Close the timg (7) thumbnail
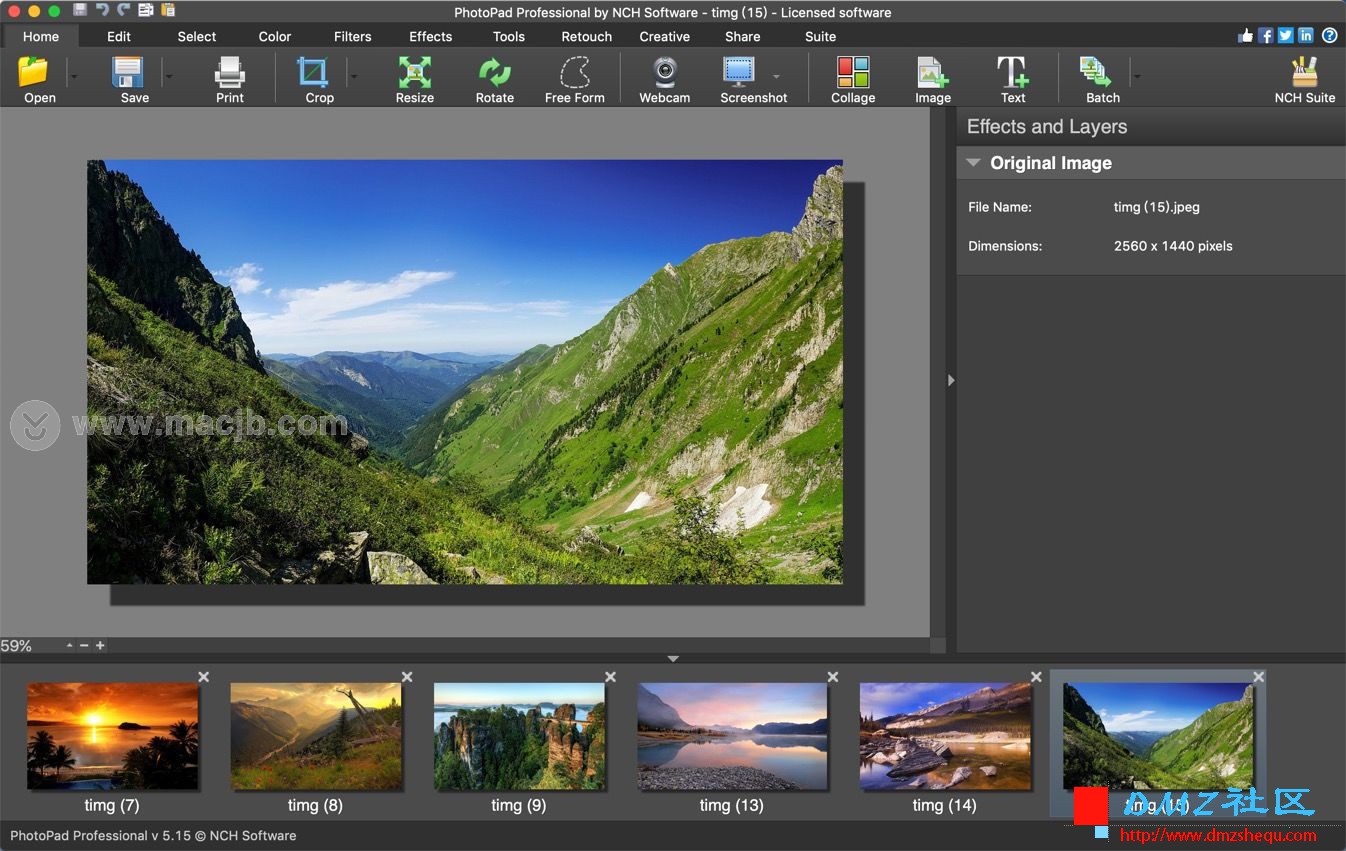The height and width of the screenshot is (851, 1346). [x=204, y=677]
